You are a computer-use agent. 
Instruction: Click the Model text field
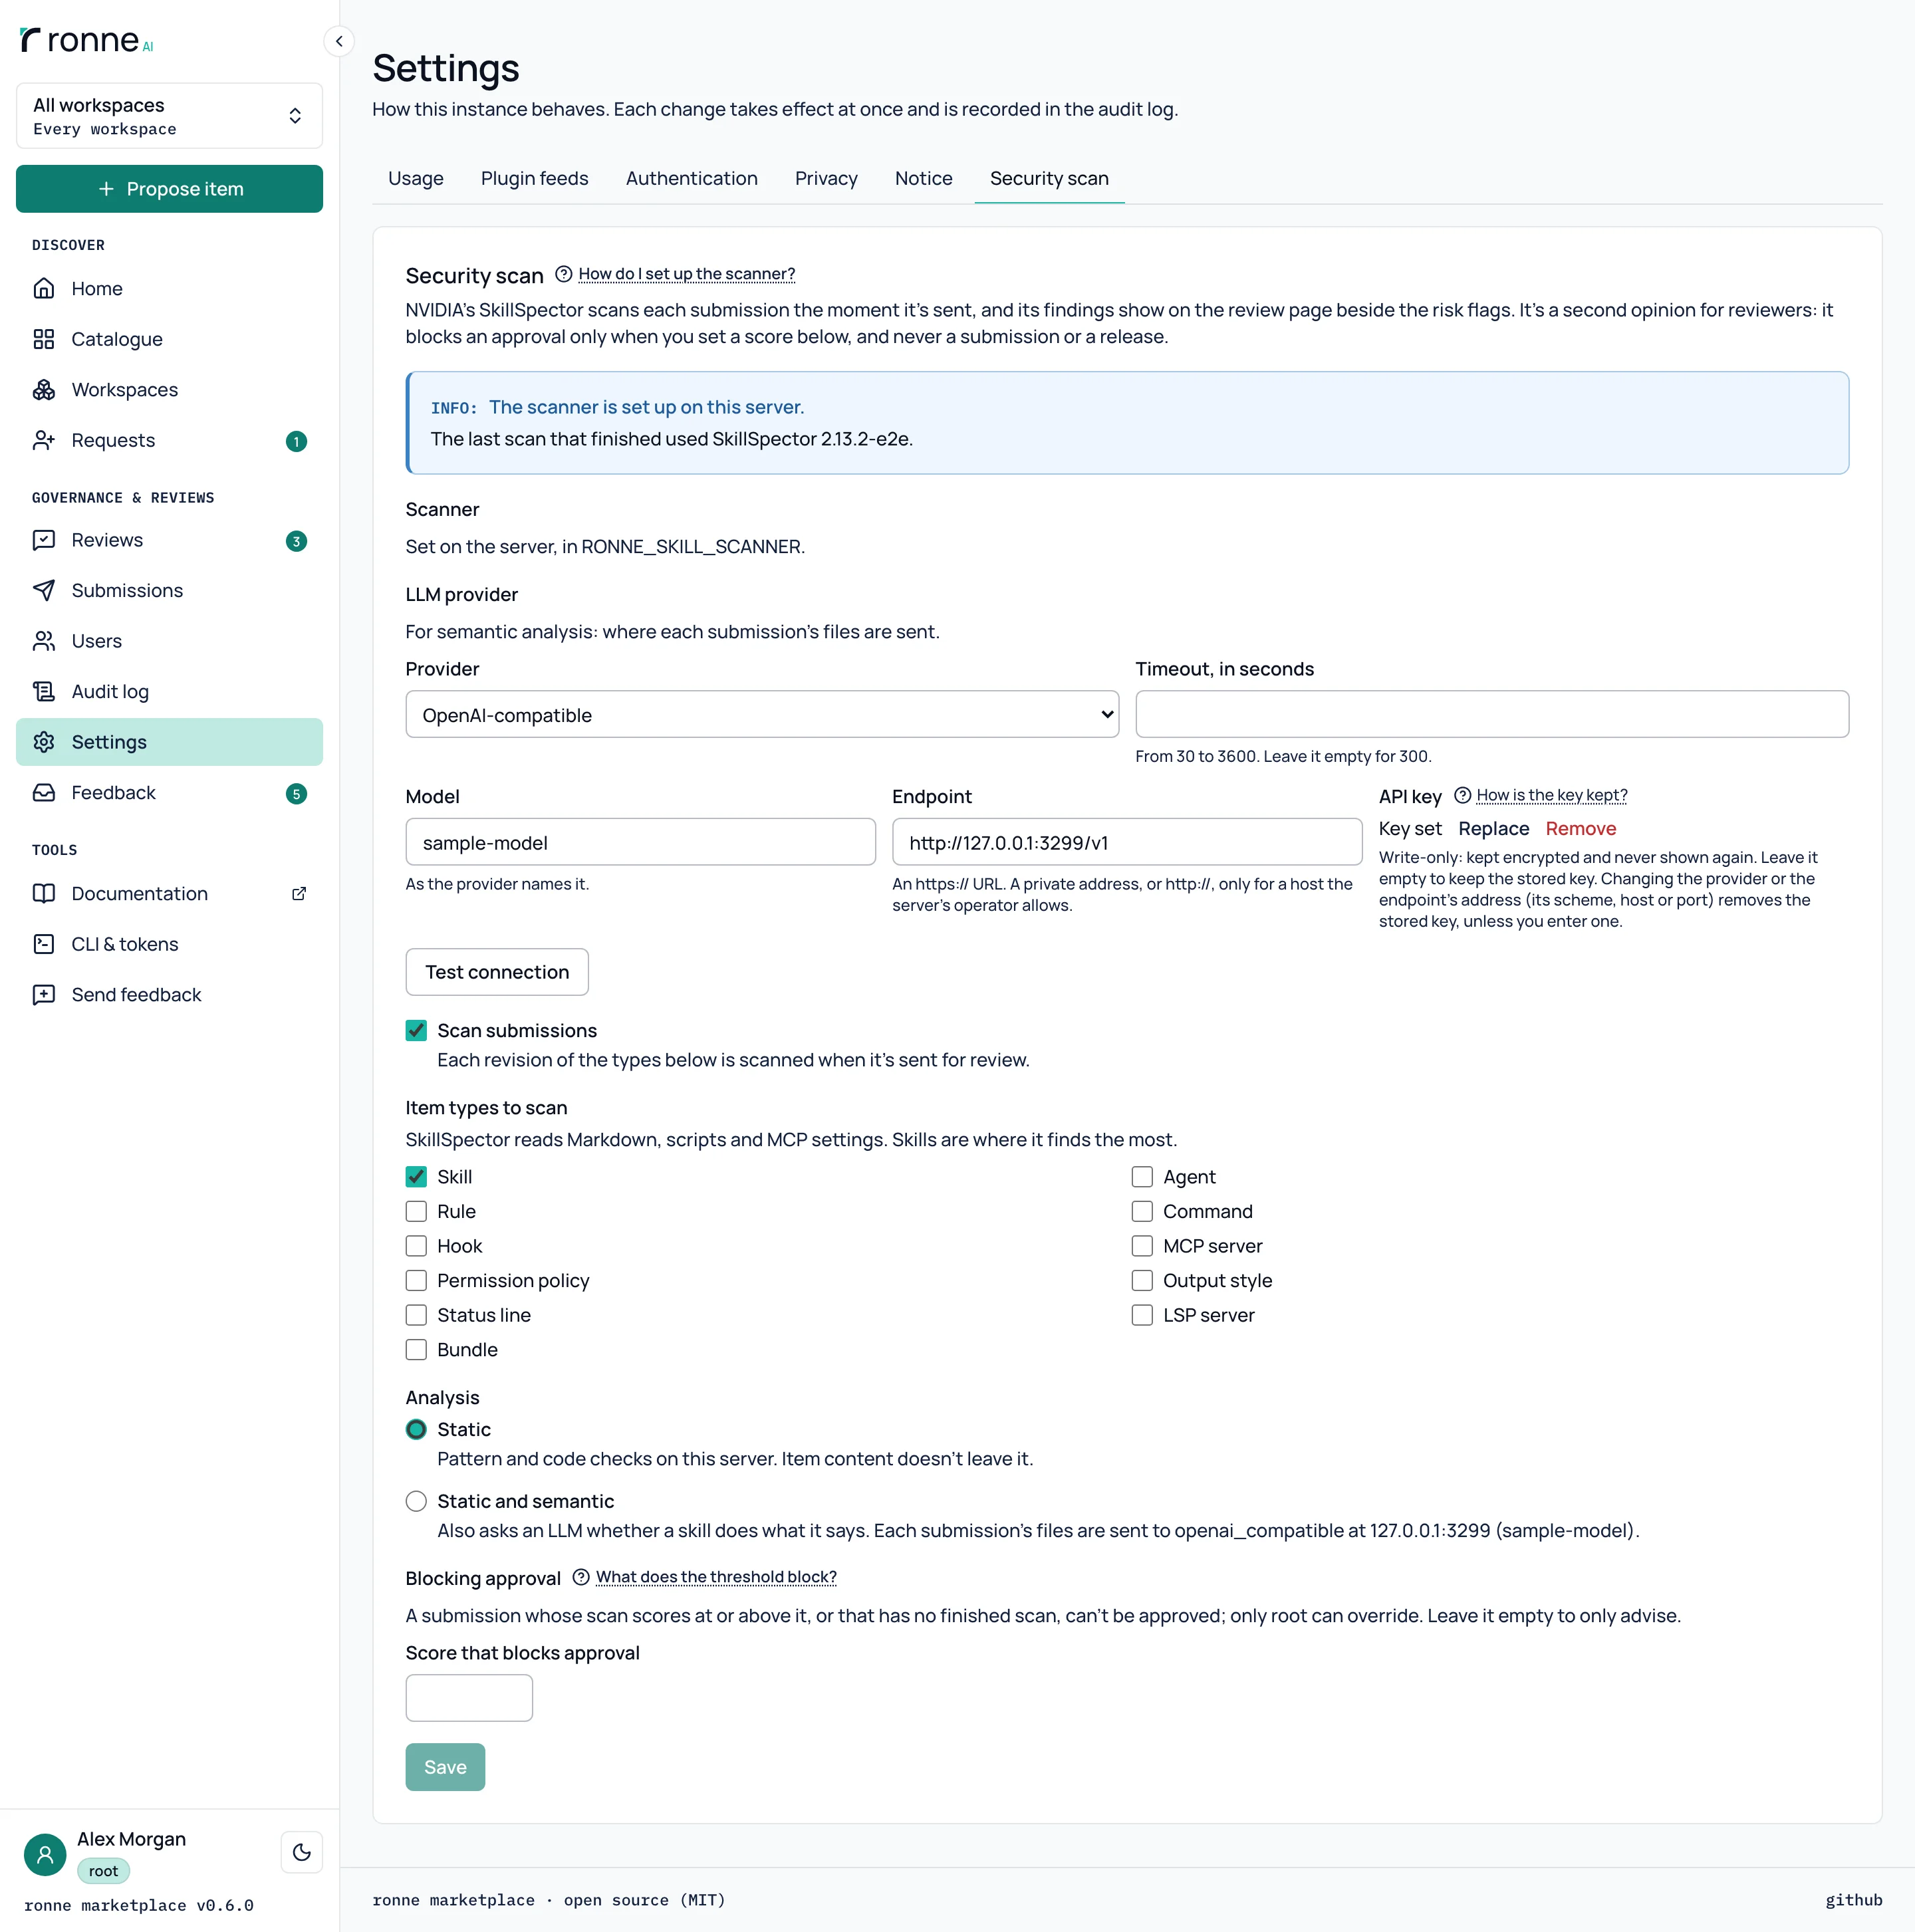641,842
